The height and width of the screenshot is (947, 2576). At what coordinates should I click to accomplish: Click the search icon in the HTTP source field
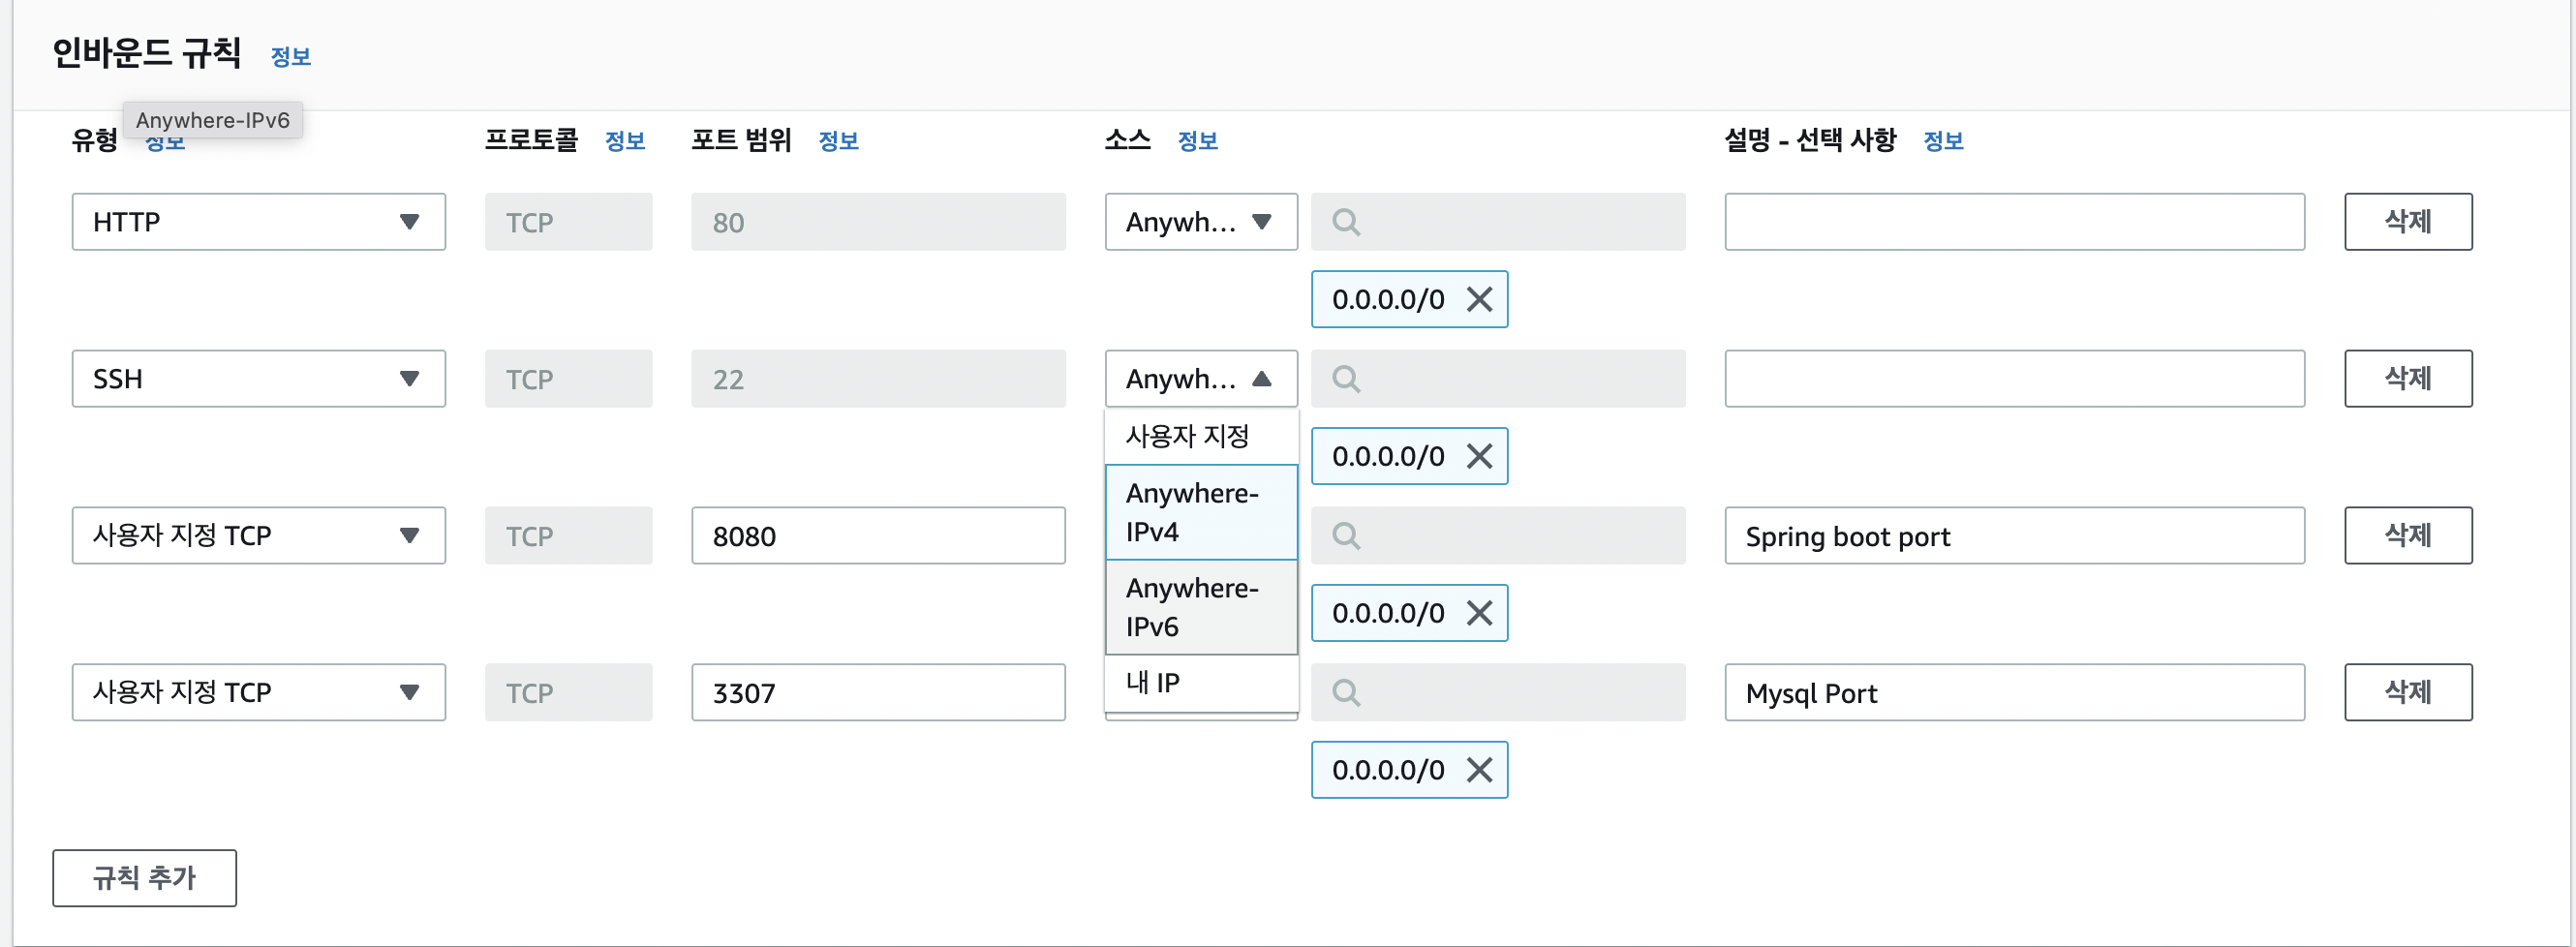[x=1346, y=222]
